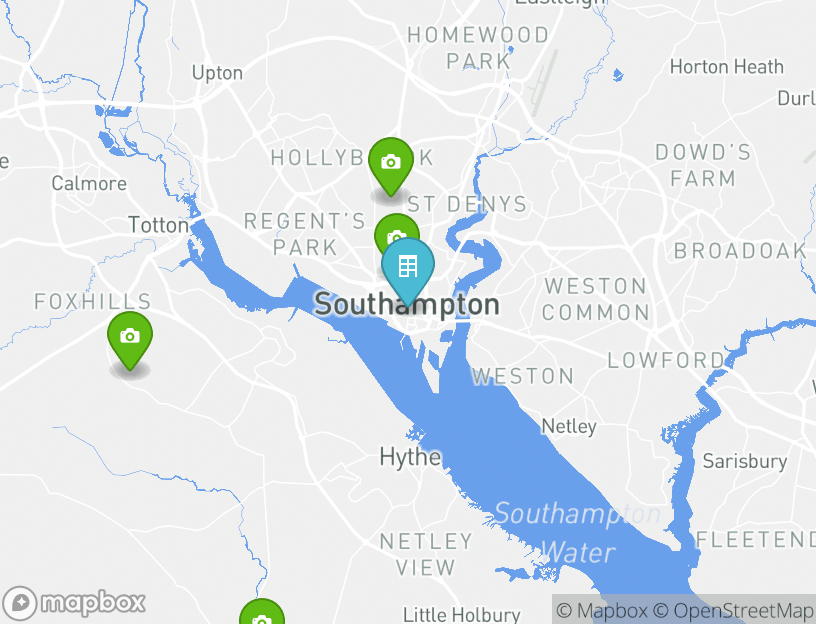Click the Hythe town label

[410, 457]
